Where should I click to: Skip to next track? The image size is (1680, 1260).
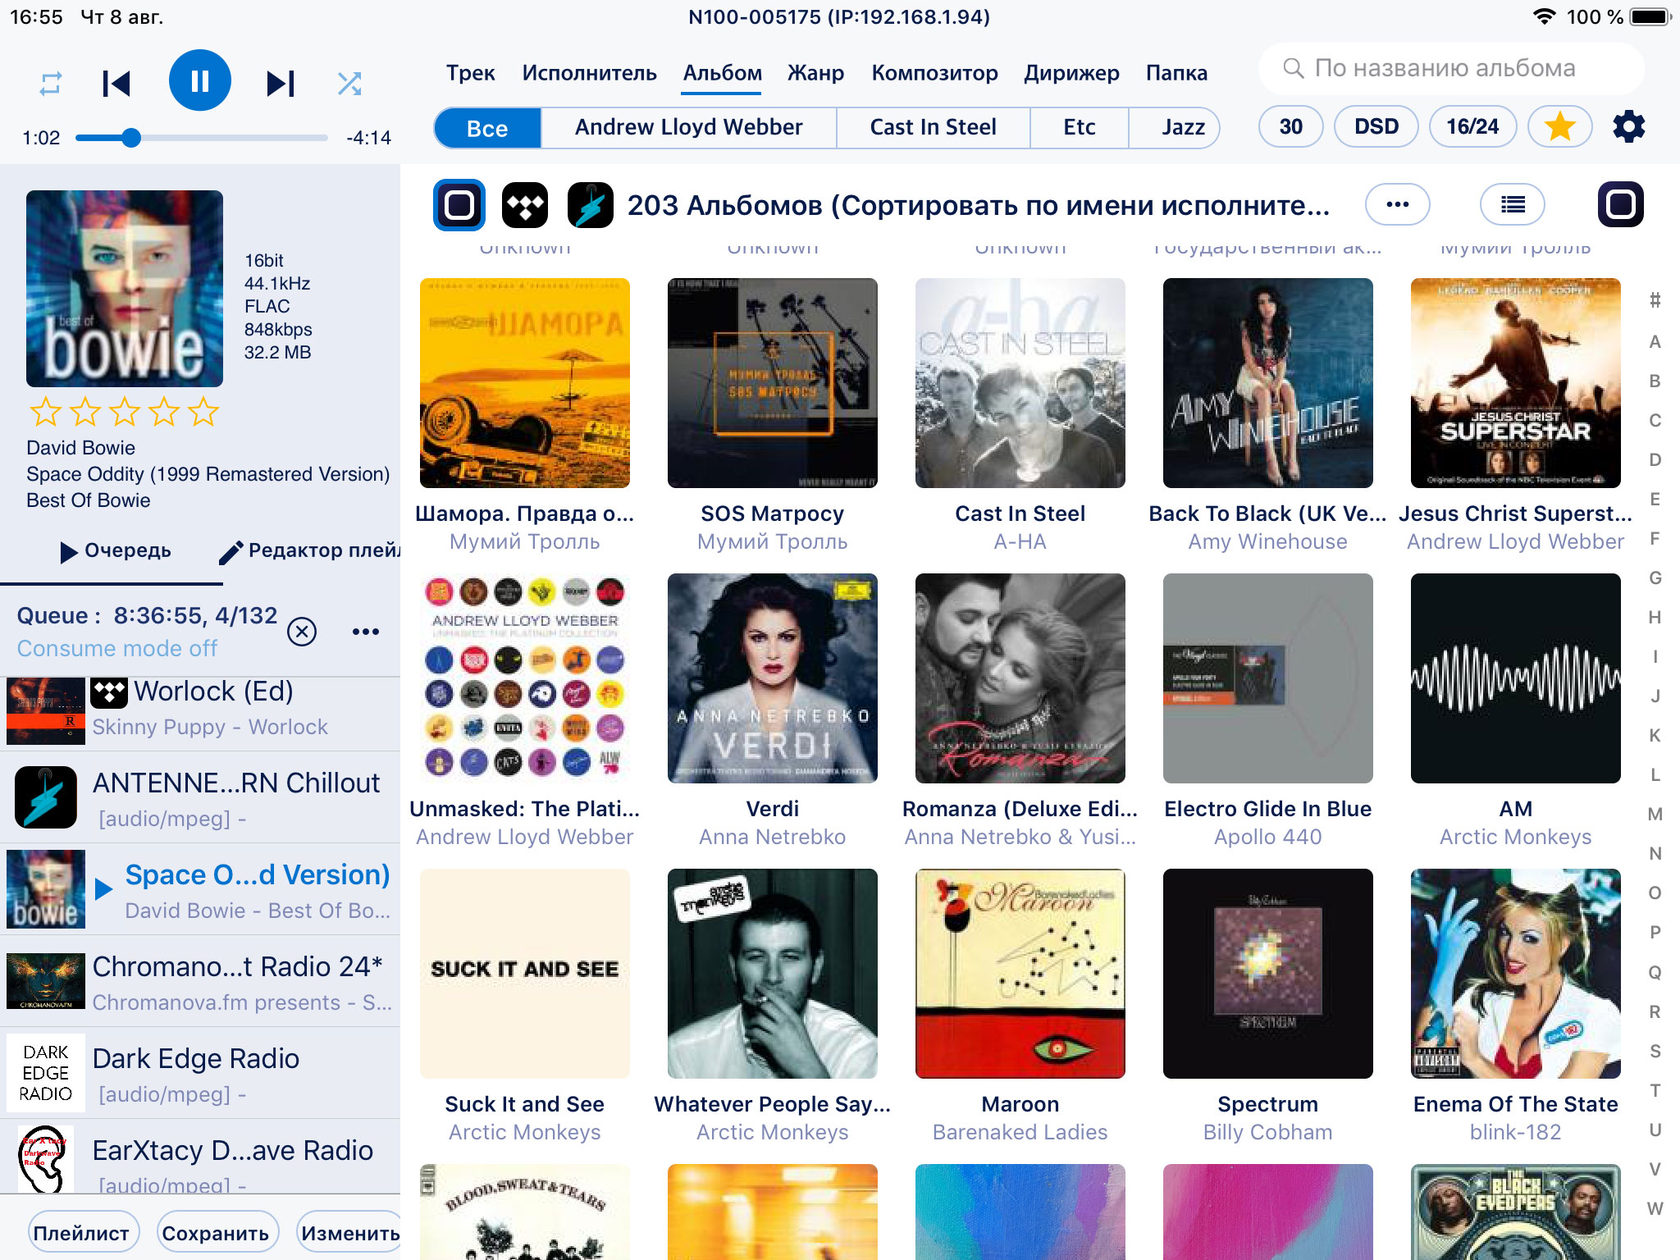click(281, 83)
